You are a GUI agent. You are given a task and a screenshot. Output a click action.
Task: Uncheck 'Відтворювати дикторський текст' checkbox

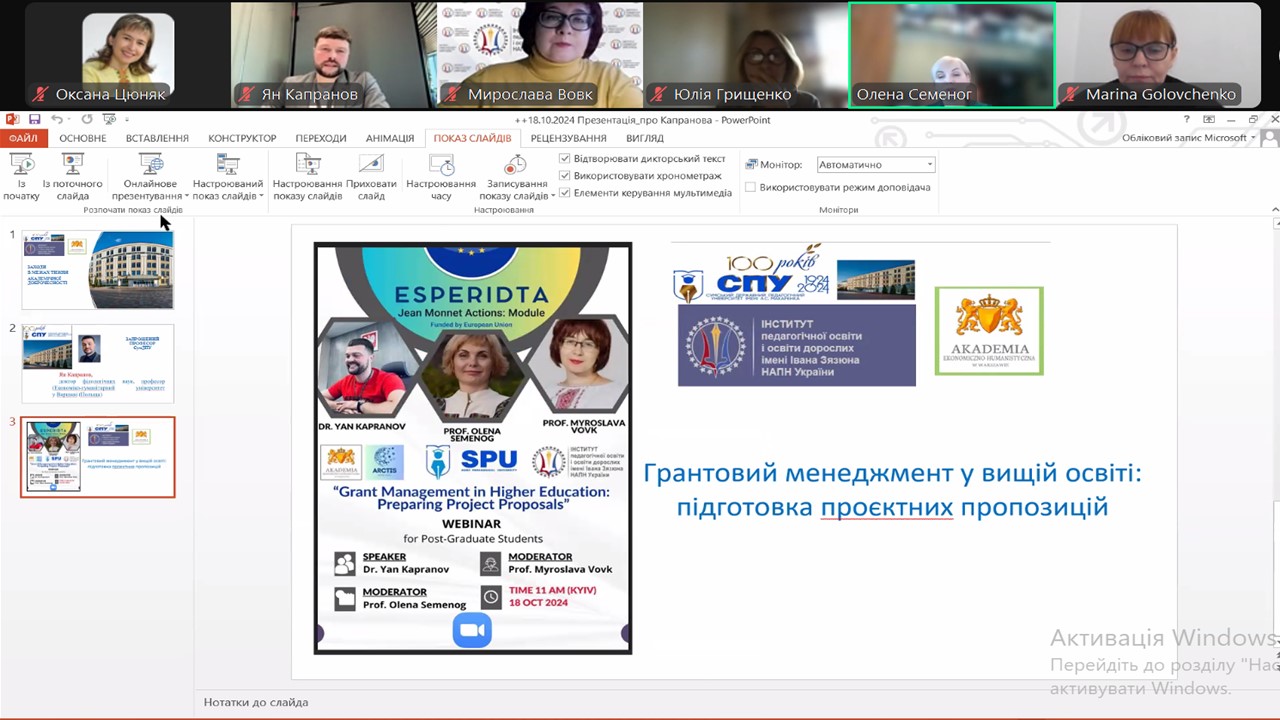pyautogui.click(x=565, y=159)
